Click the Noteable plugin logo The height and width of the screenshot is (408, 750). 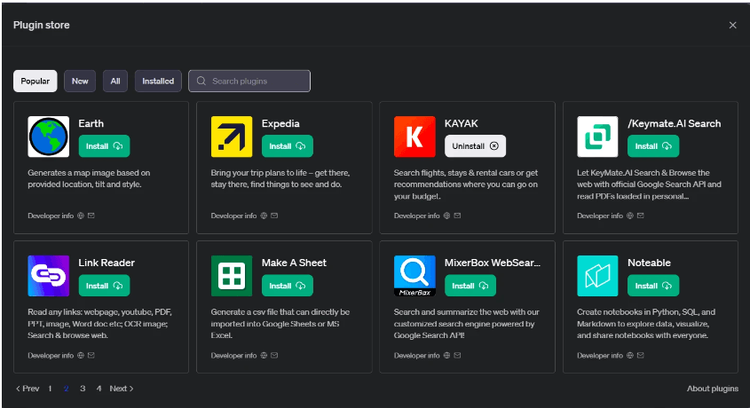click(x=597, y=276)
